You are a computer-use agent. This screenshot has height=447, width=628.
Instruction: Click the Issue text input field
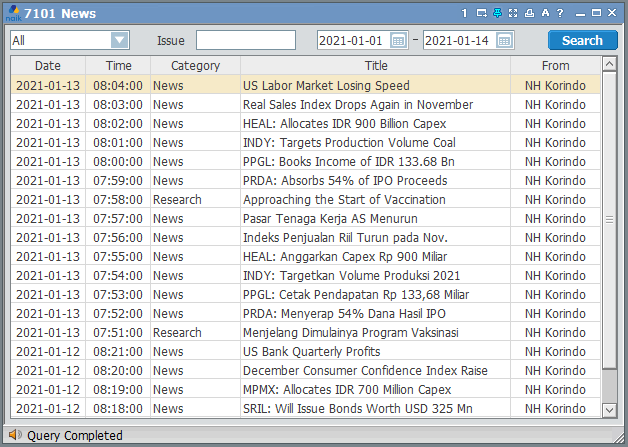(x=246, y=40)
